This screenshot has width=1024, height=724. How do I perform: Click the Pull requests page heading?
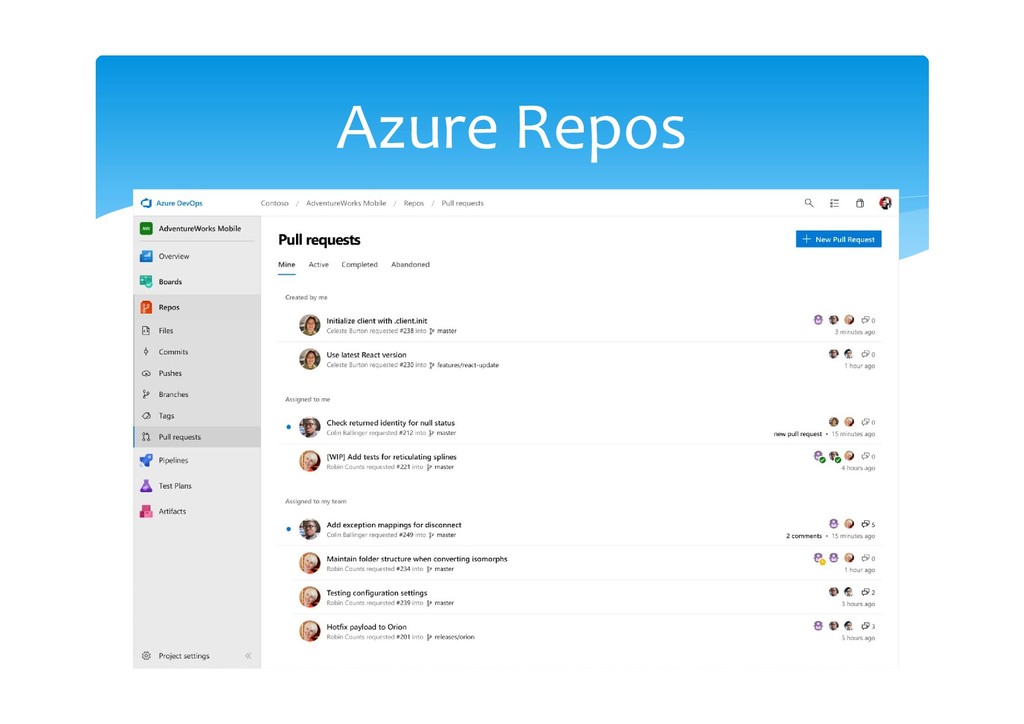(x=319, y=240)
